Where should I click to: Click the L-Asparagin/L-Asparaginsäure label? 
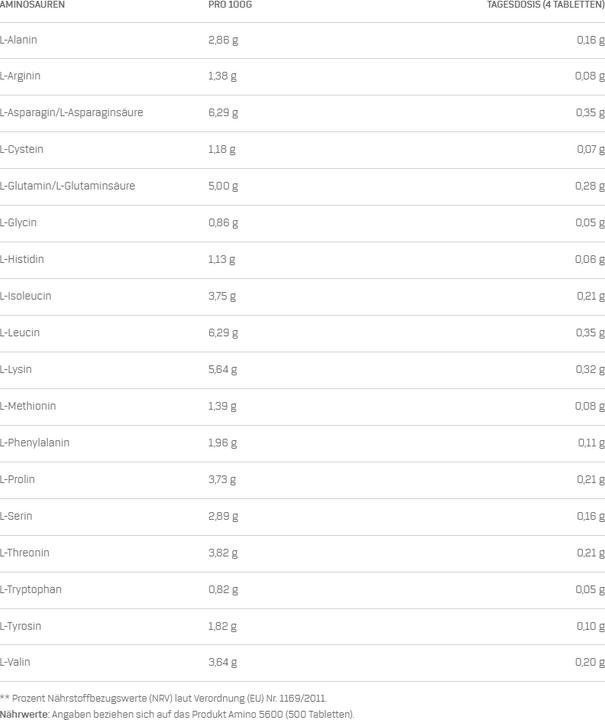coord(72,112)
